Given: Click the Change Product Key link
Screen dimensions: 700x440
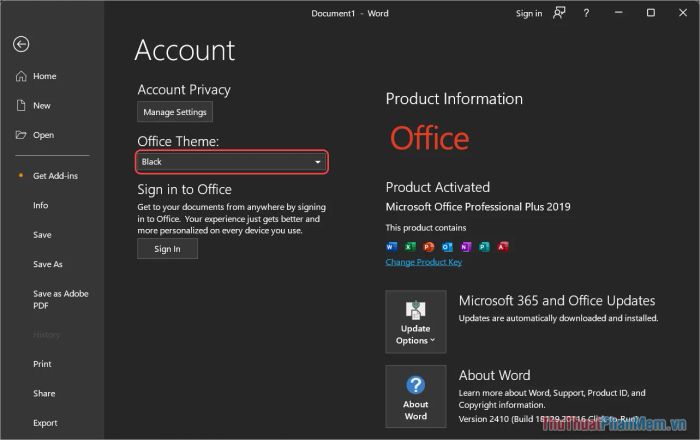Looking at the screenshot, I should coord(424,262).
